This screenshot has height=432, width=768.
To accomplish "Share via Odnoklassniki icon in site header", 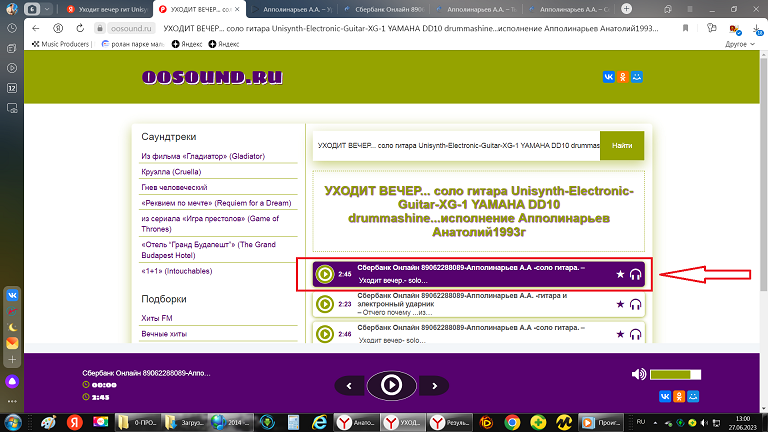I will coord(623,77).
